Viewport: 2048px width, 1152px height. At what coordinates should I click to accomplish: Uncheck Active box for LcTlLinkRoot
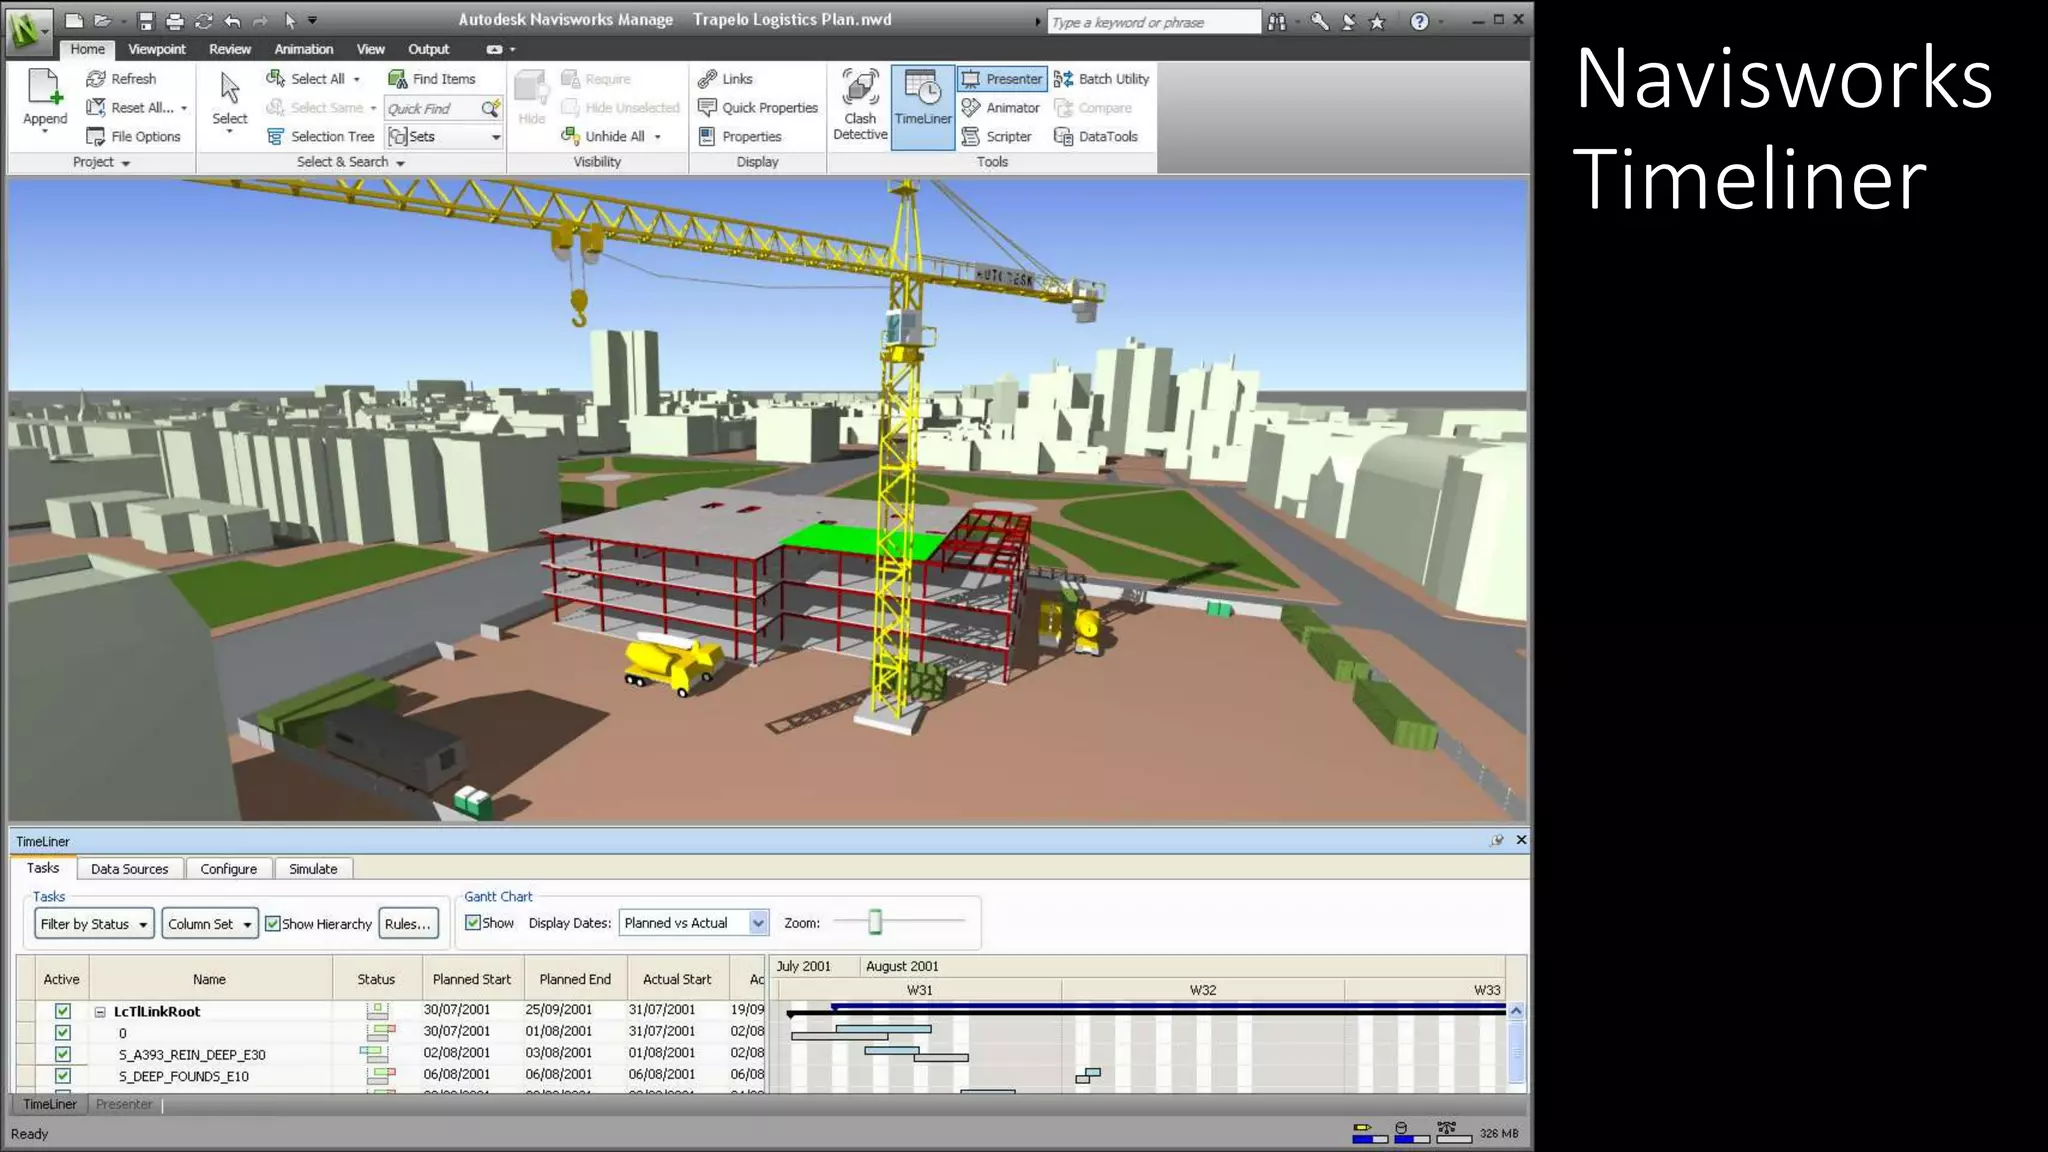pos(63,1011)
